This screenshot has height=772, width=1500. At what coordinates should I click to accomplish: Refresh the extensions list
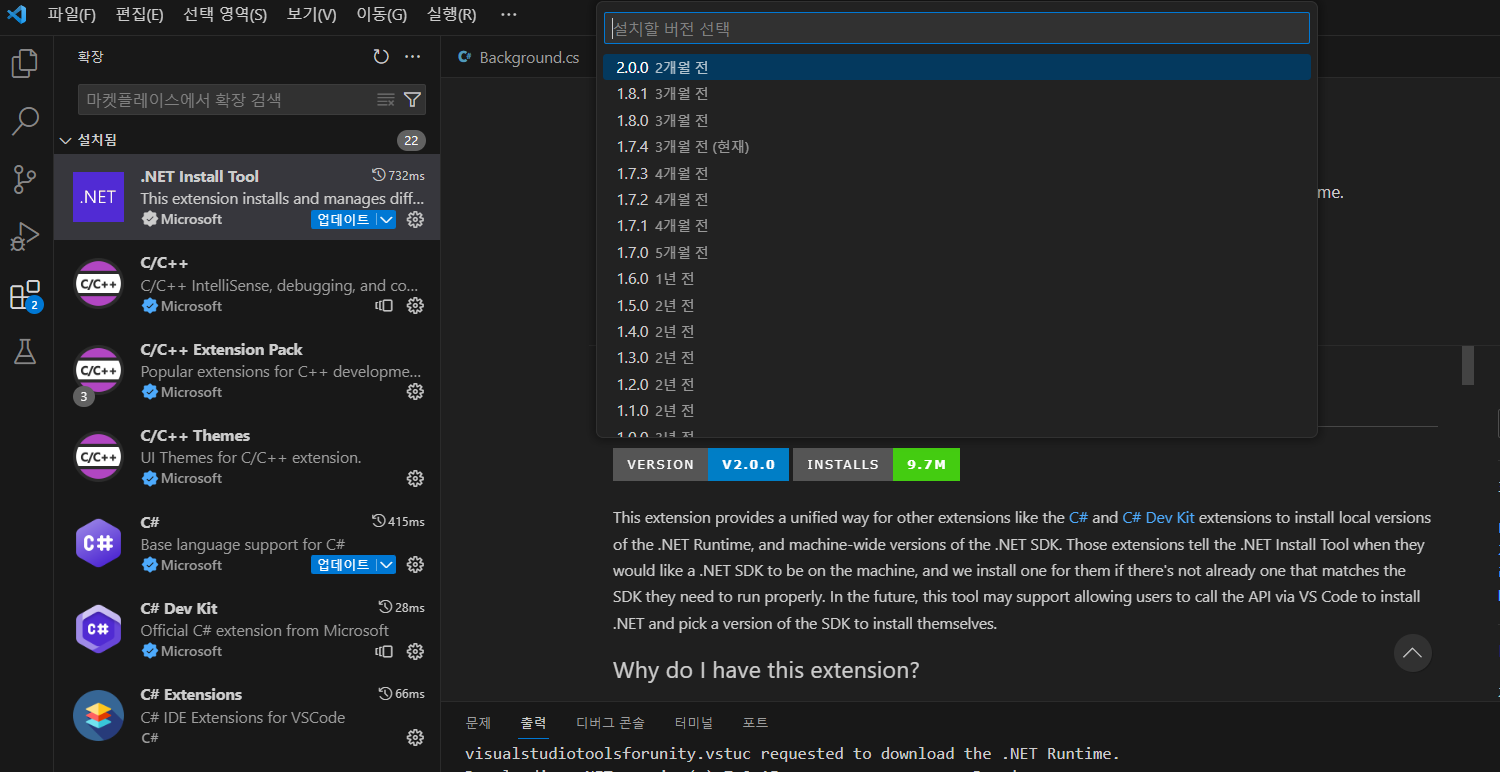[x=381, y=57]
